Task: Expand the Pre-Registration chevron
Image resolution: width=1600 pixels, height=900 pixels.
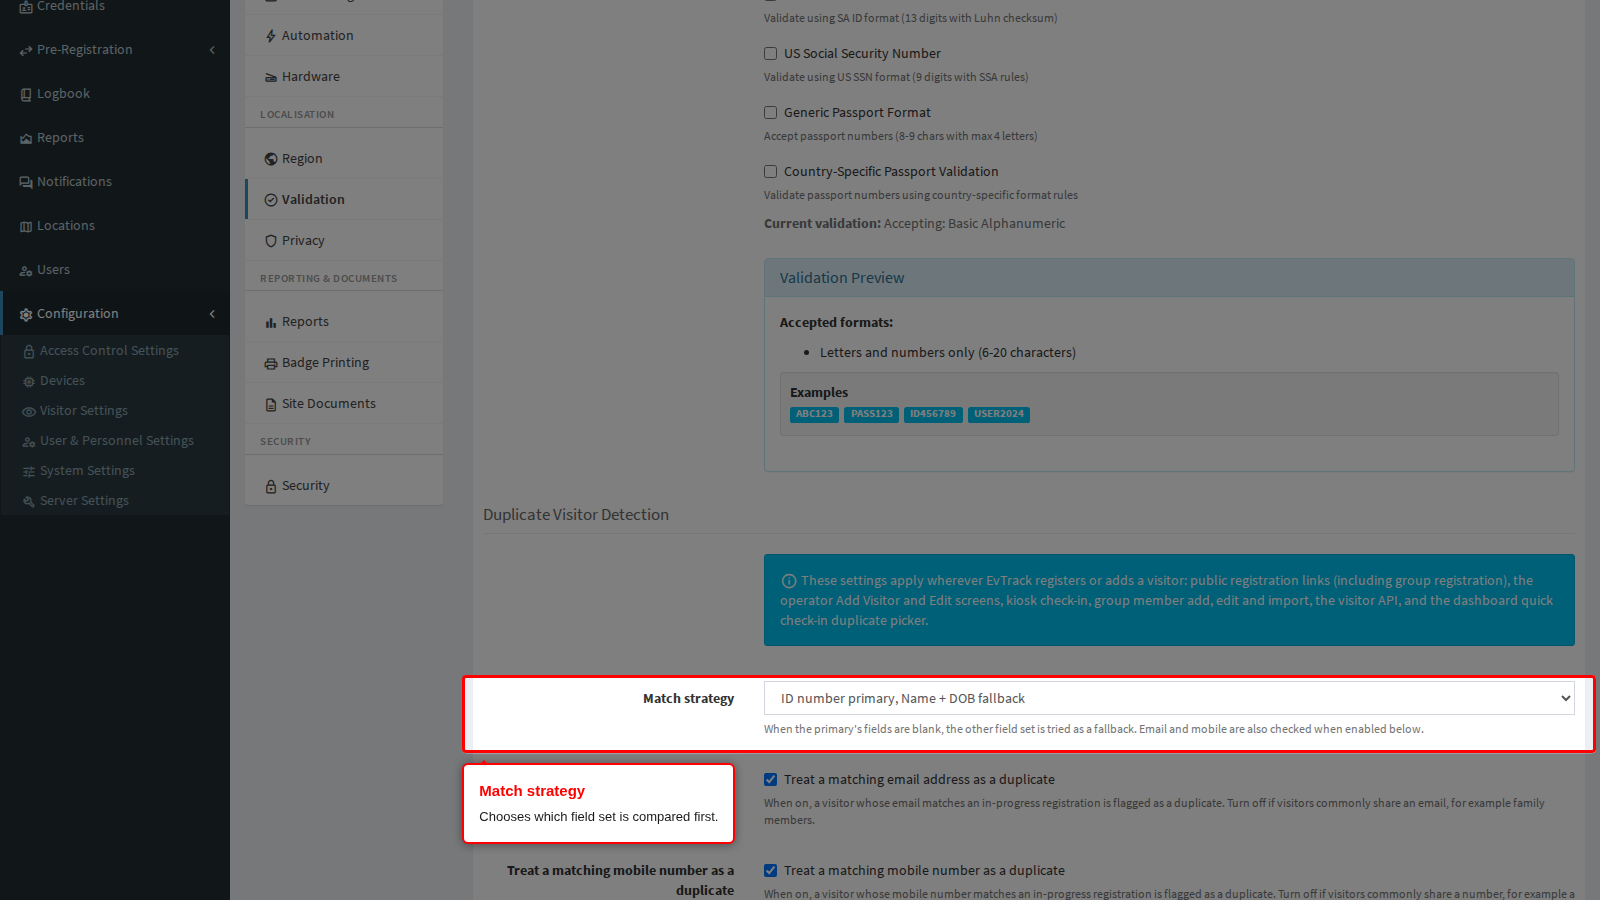Action: click(x=212, y=50)
